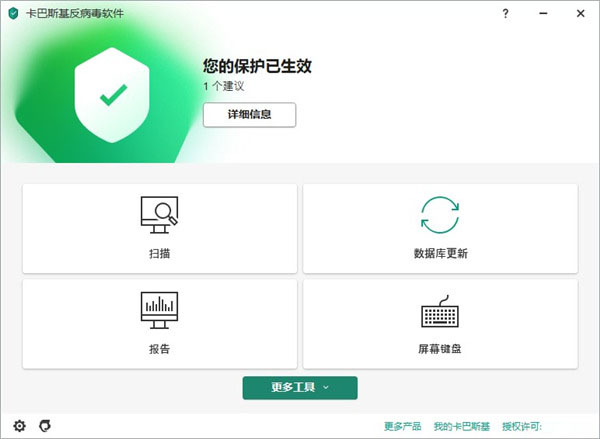The height and width of the screenshot is (439, 600).
Task: Click the 扫描 label text
Action: (160, 253)
